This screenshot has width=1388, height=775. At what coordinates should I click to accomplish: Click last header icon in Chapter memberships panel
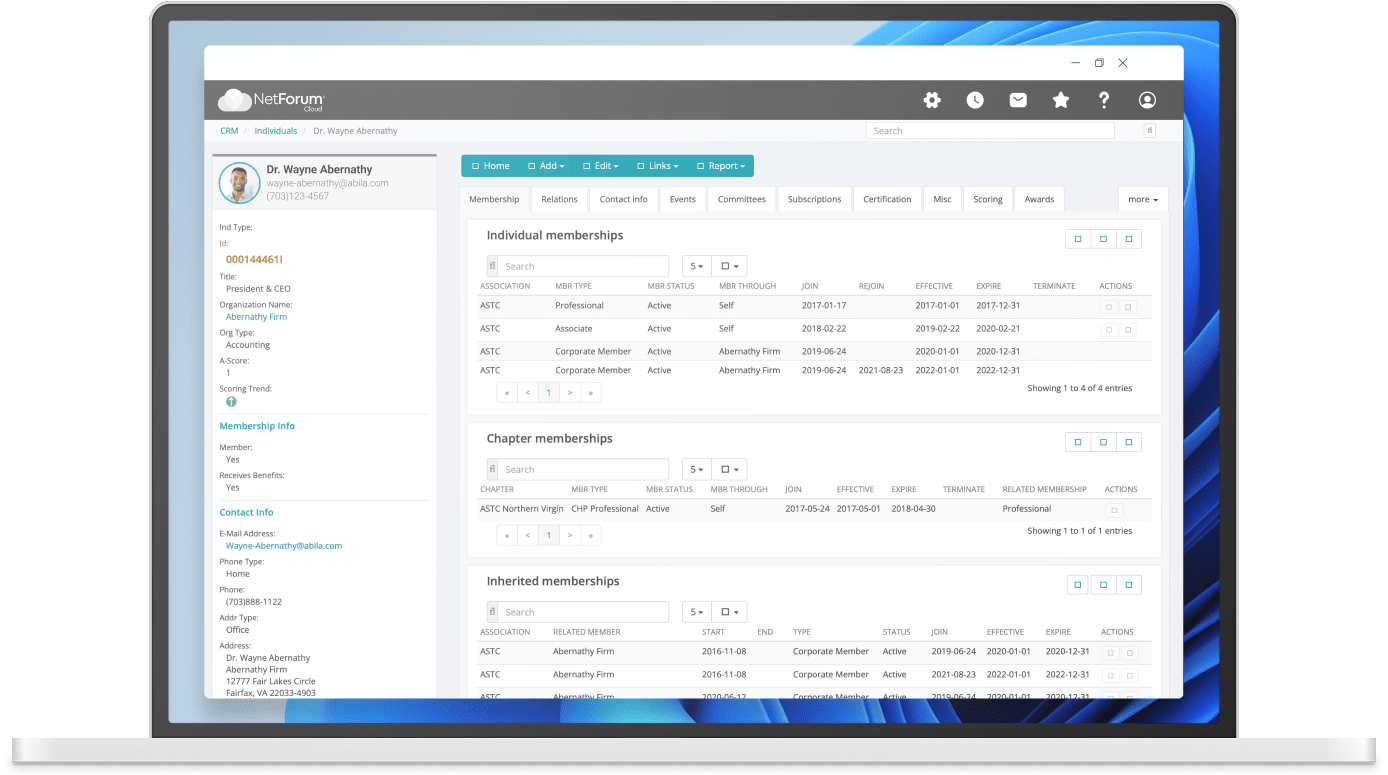pyautogui.click(x=1129, y=442)
